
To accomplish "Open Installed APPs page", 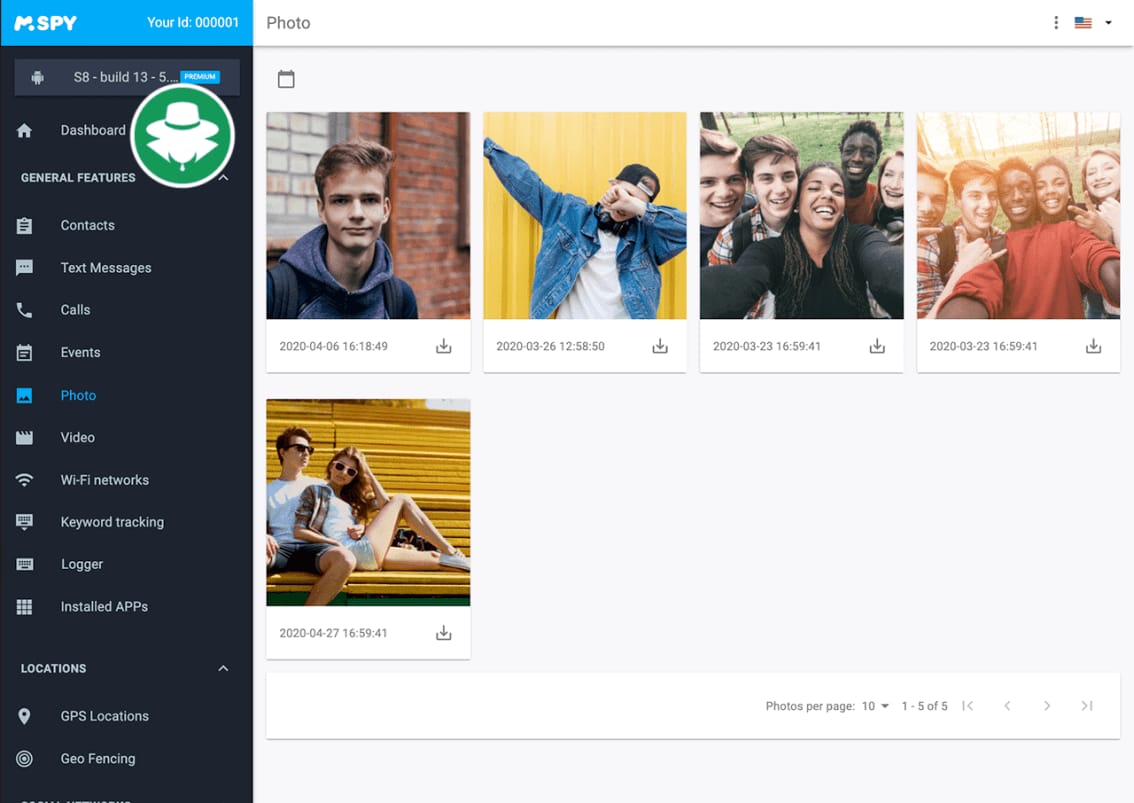I will tap(104, 607).
